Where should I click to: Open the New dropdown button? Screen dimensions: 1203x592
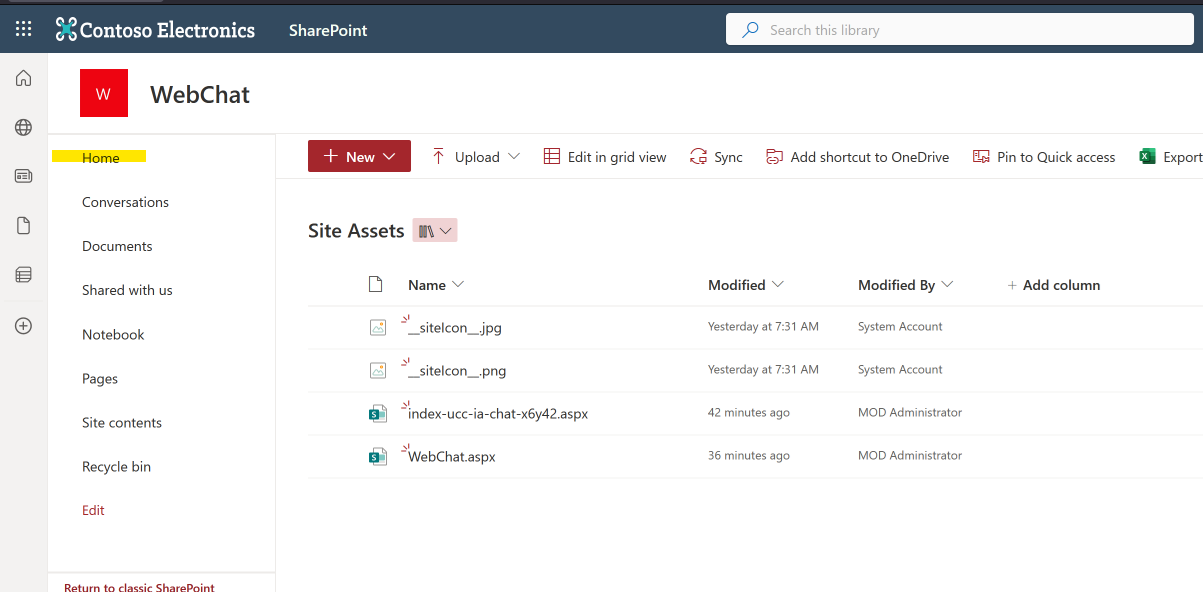[x=359, y=156]
